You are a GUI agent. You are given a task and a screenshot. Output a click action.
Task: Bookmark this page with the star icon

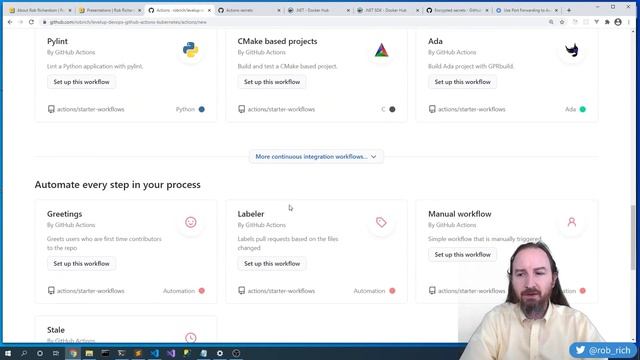(562, 22)
